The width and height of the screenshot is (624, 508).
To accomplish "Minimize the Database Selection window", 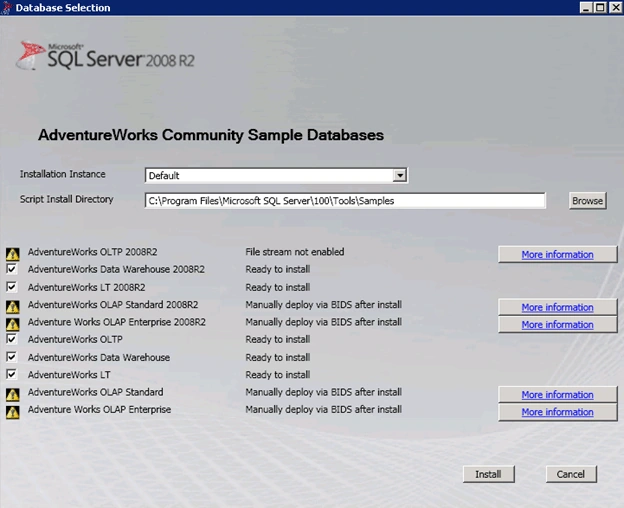I will (585, 7).
